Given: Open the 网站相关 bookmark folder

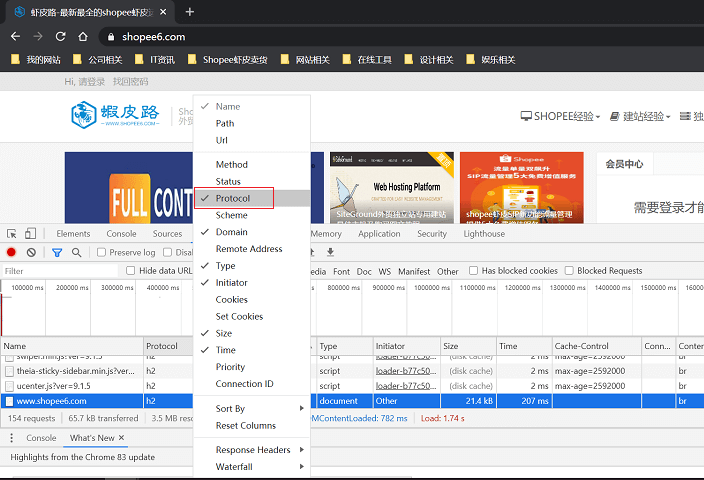Looking at the screenshot, I should 305,60.
